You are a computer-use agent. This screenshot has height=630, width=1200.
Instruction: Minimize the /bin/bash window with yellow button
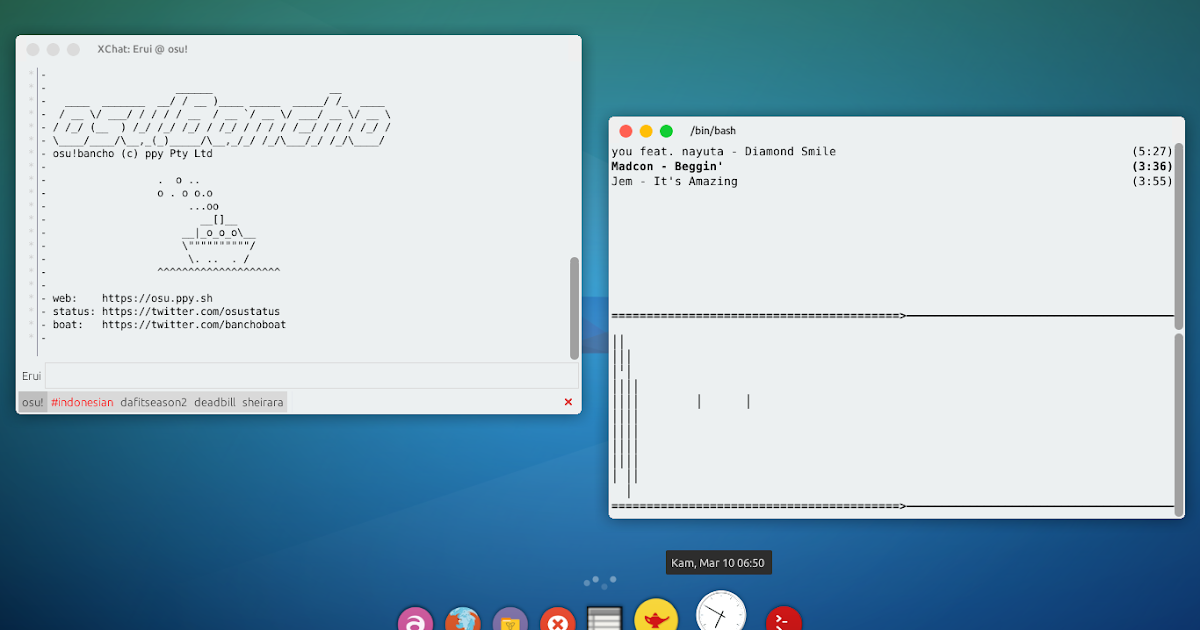tap(646, 131)
